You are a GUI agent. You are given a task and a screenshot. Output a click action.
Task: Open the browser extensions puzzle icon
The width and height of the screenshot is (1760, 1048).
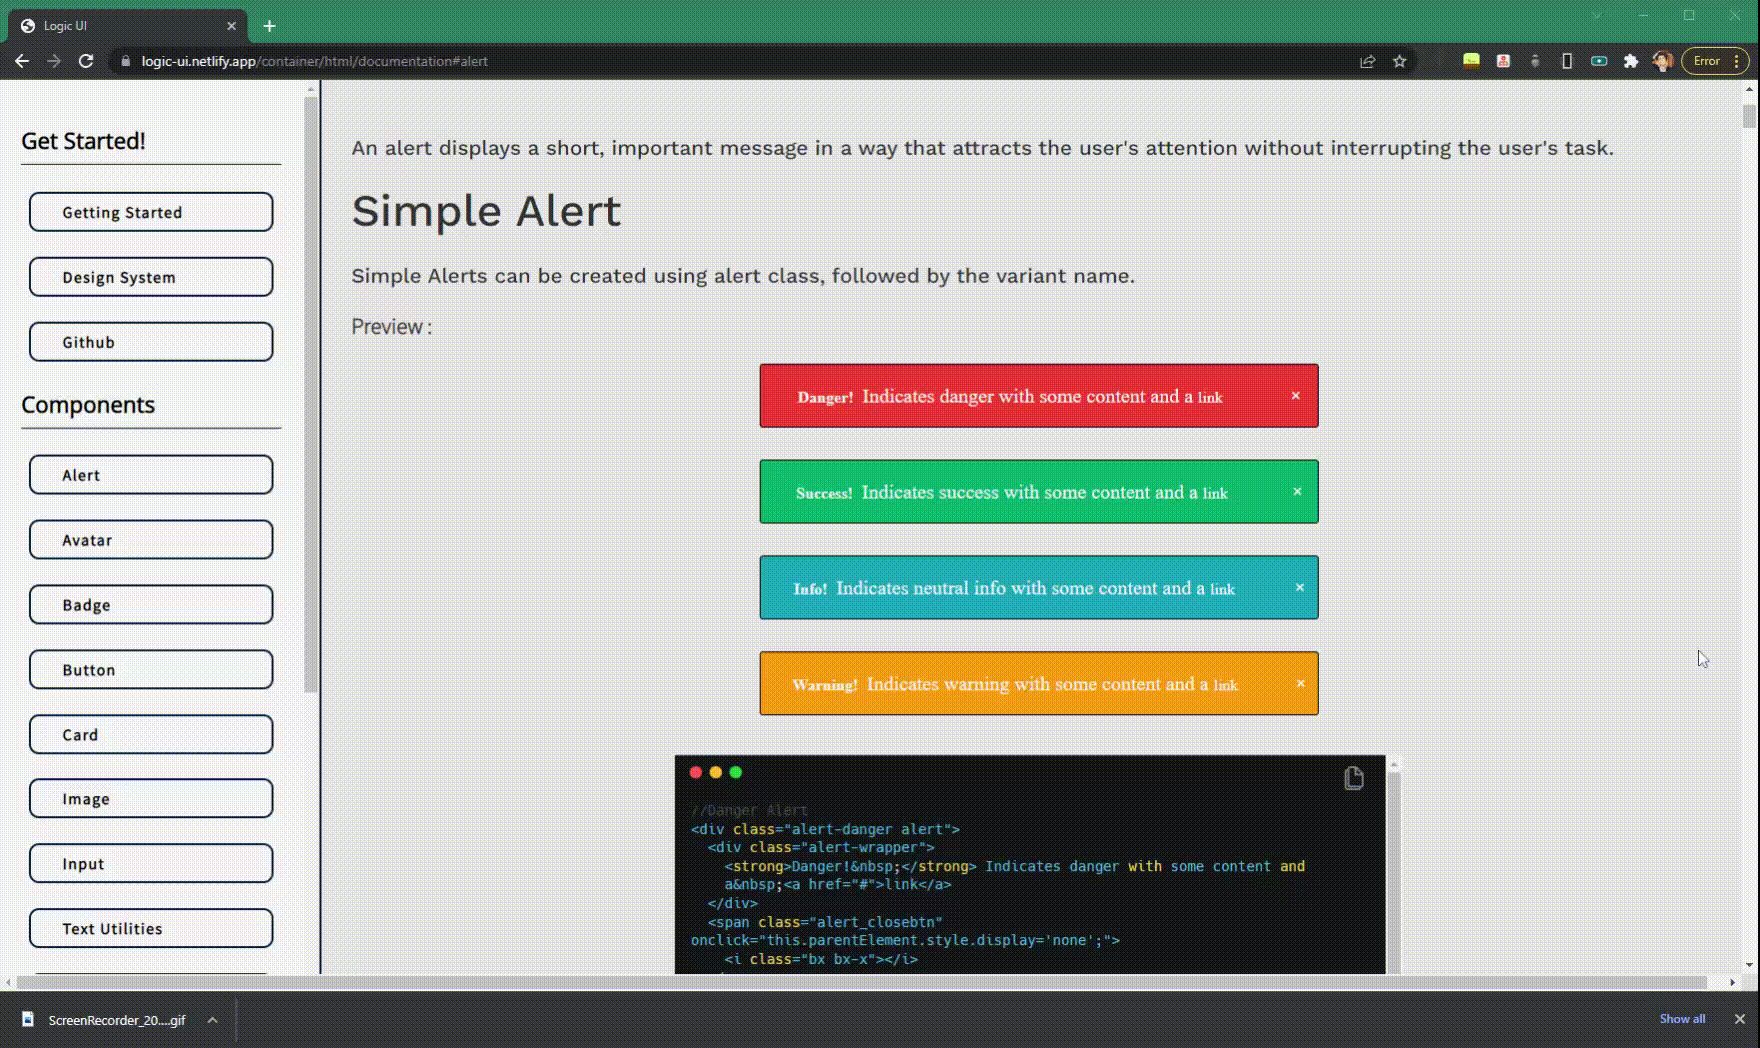point(1631,61)
